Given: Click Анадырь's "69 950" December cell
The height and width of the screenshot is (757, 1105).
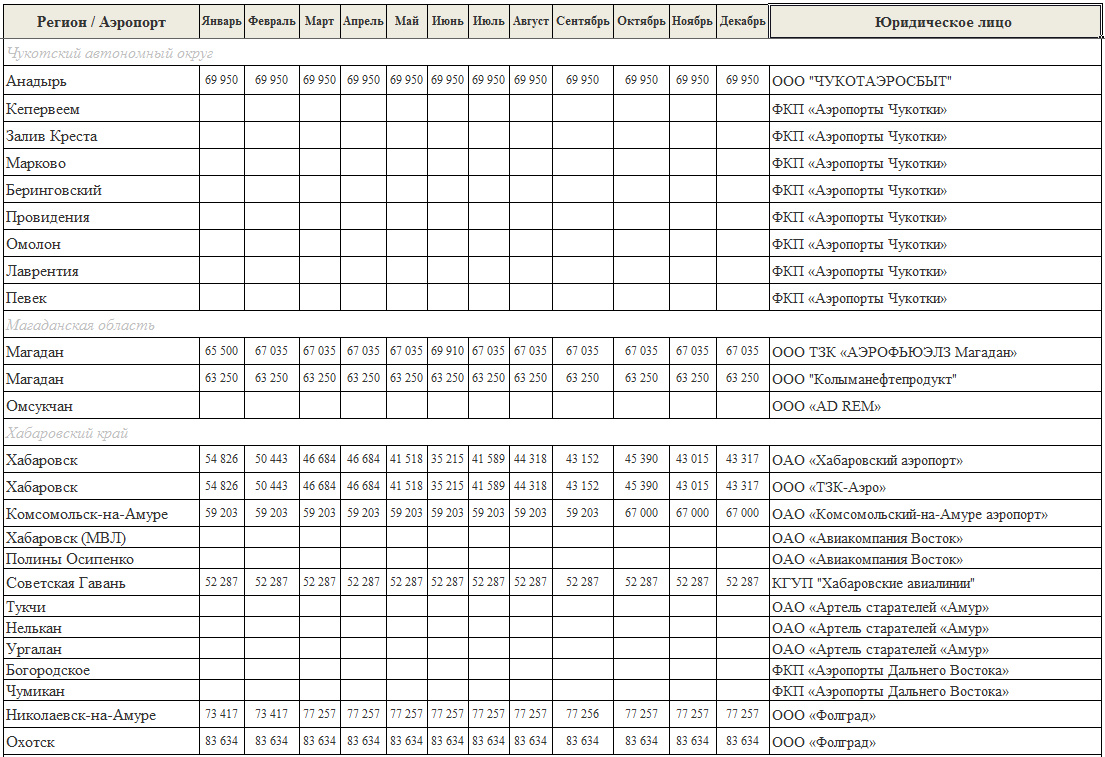Looking at the screenshot, I should tap(742, 80).
